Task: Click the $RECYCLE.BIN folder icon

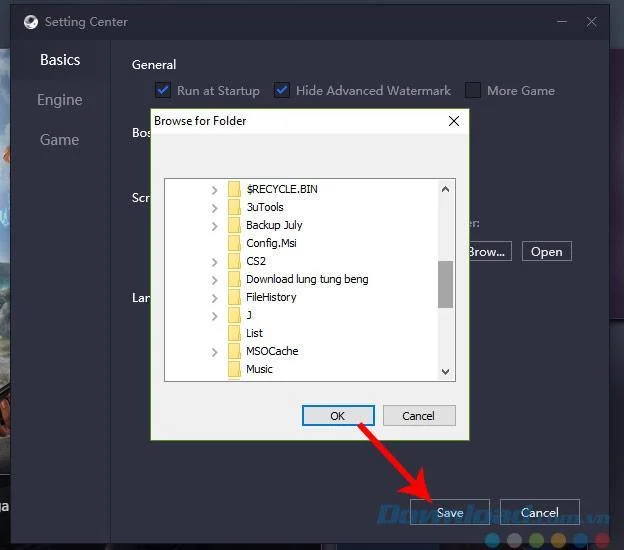Action: pyautogui.click(x=234, y=189)
